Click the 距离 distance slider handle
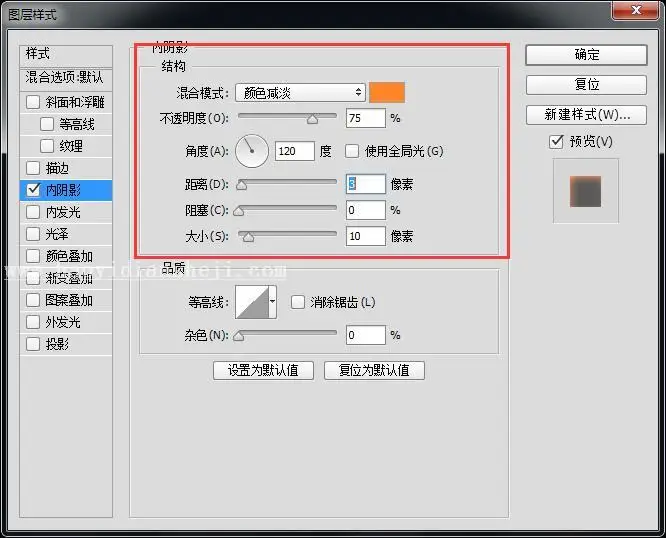This screenshot has width=666, height=538. (x=241, y=185)
